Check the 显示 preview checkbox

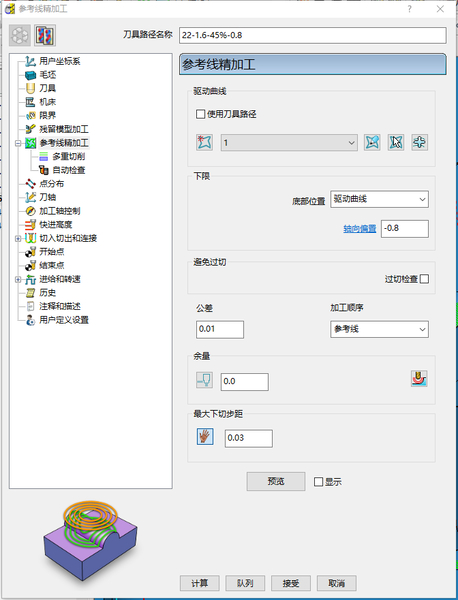coord(318,482)
